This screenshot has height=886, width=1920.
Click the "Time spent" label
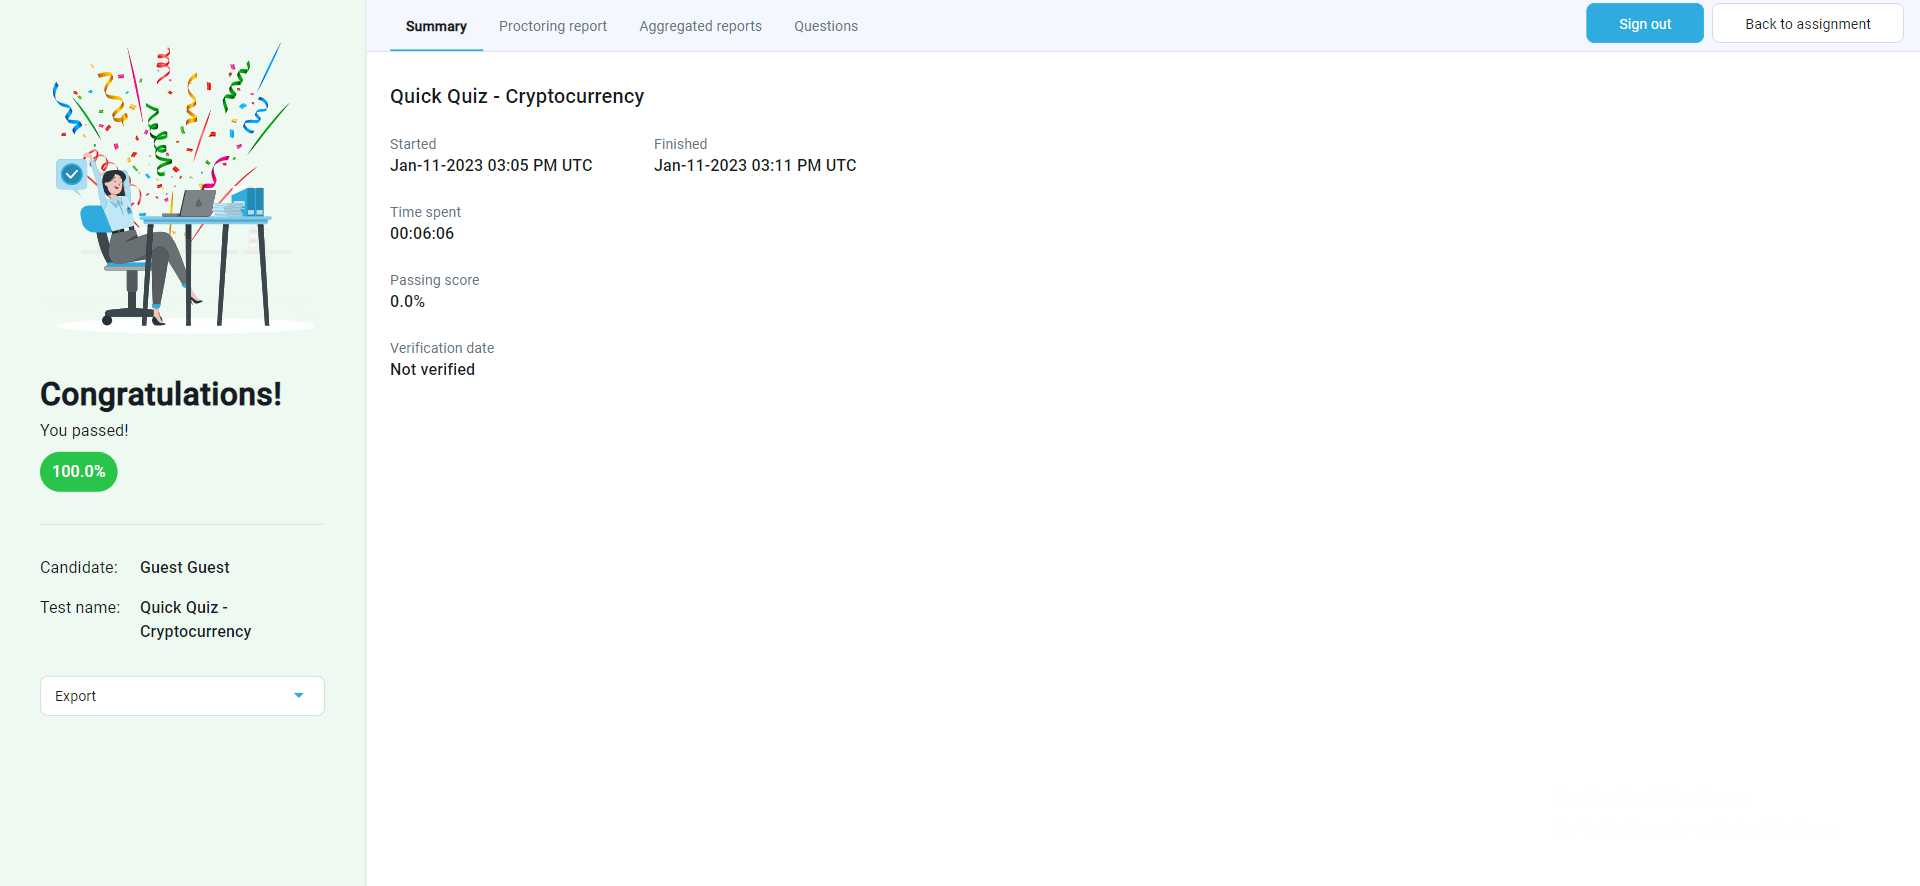425,212
